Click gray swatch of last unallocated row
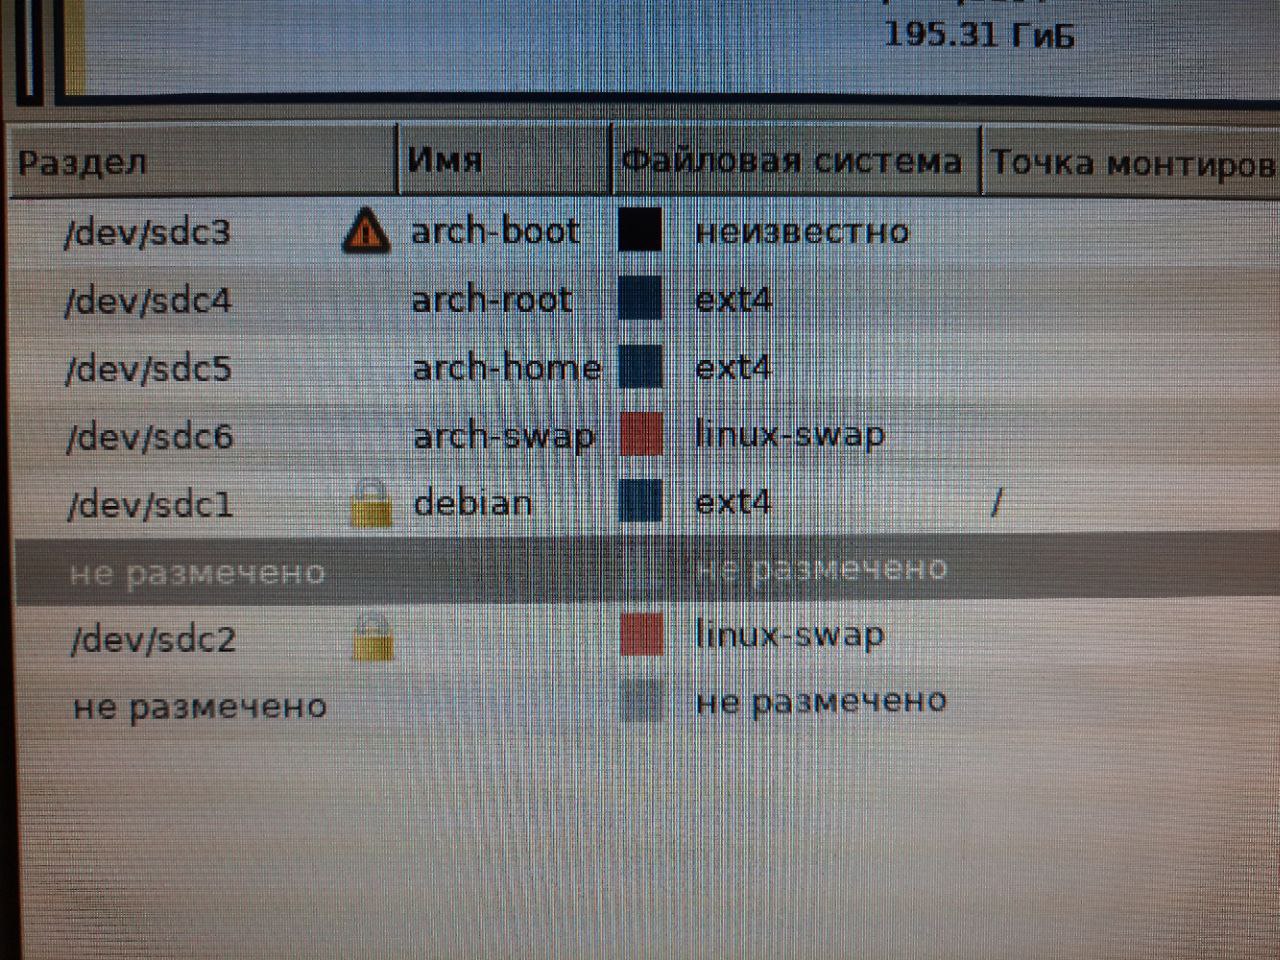 pos(642,700)
